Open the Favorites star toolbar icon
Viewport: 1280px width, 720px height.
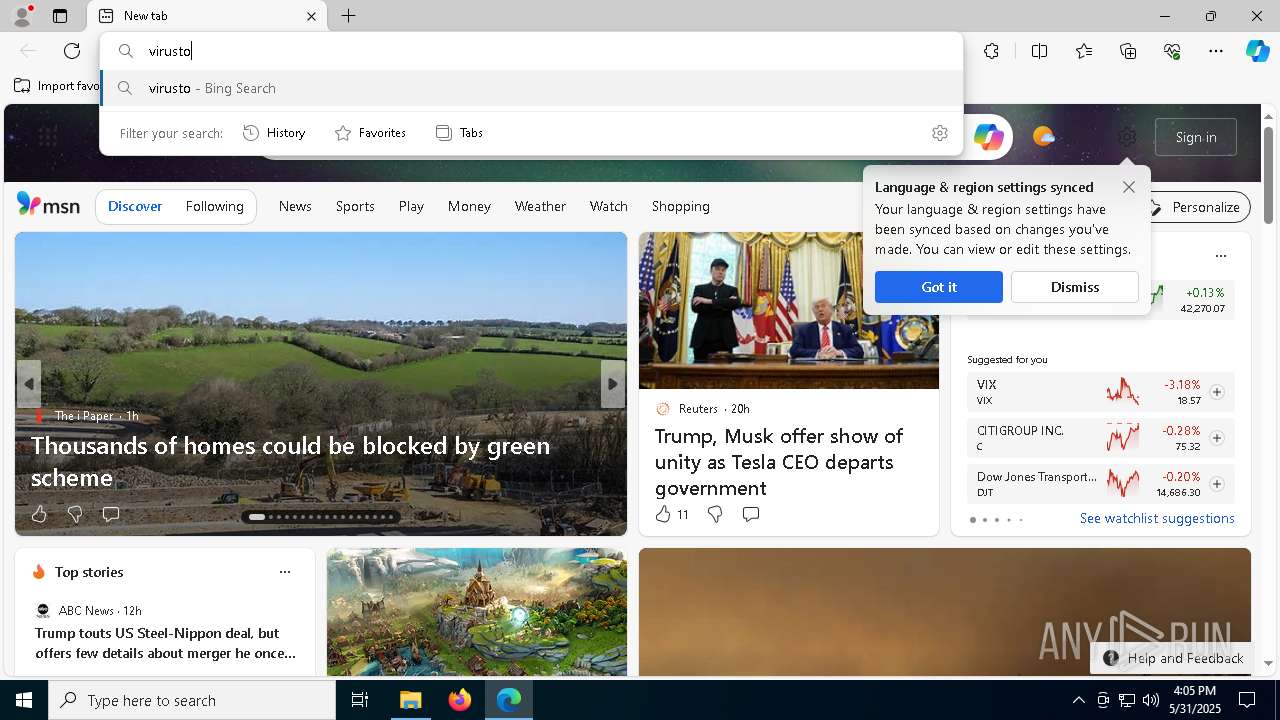coord(1084,51)
